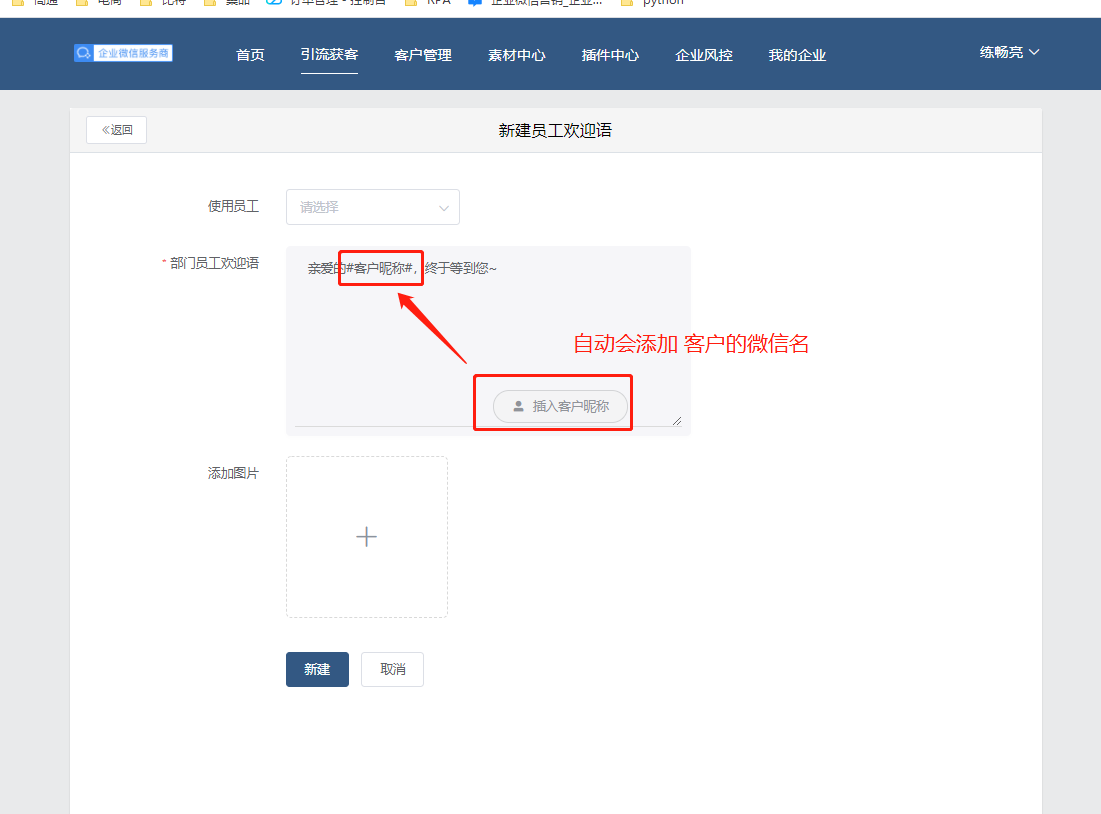1101x814 pixels.
Task: Click the person icon in 插入客户昵称
Action: [518, 406]
